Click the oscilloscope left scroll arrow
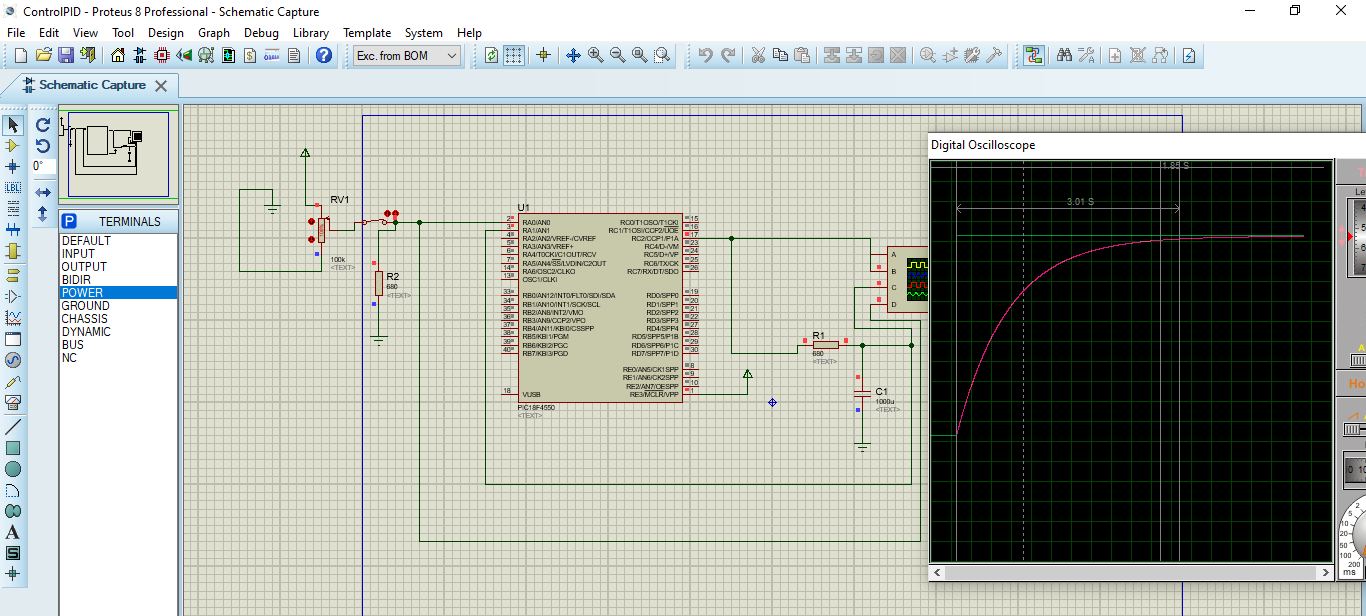 pos(938,573)
